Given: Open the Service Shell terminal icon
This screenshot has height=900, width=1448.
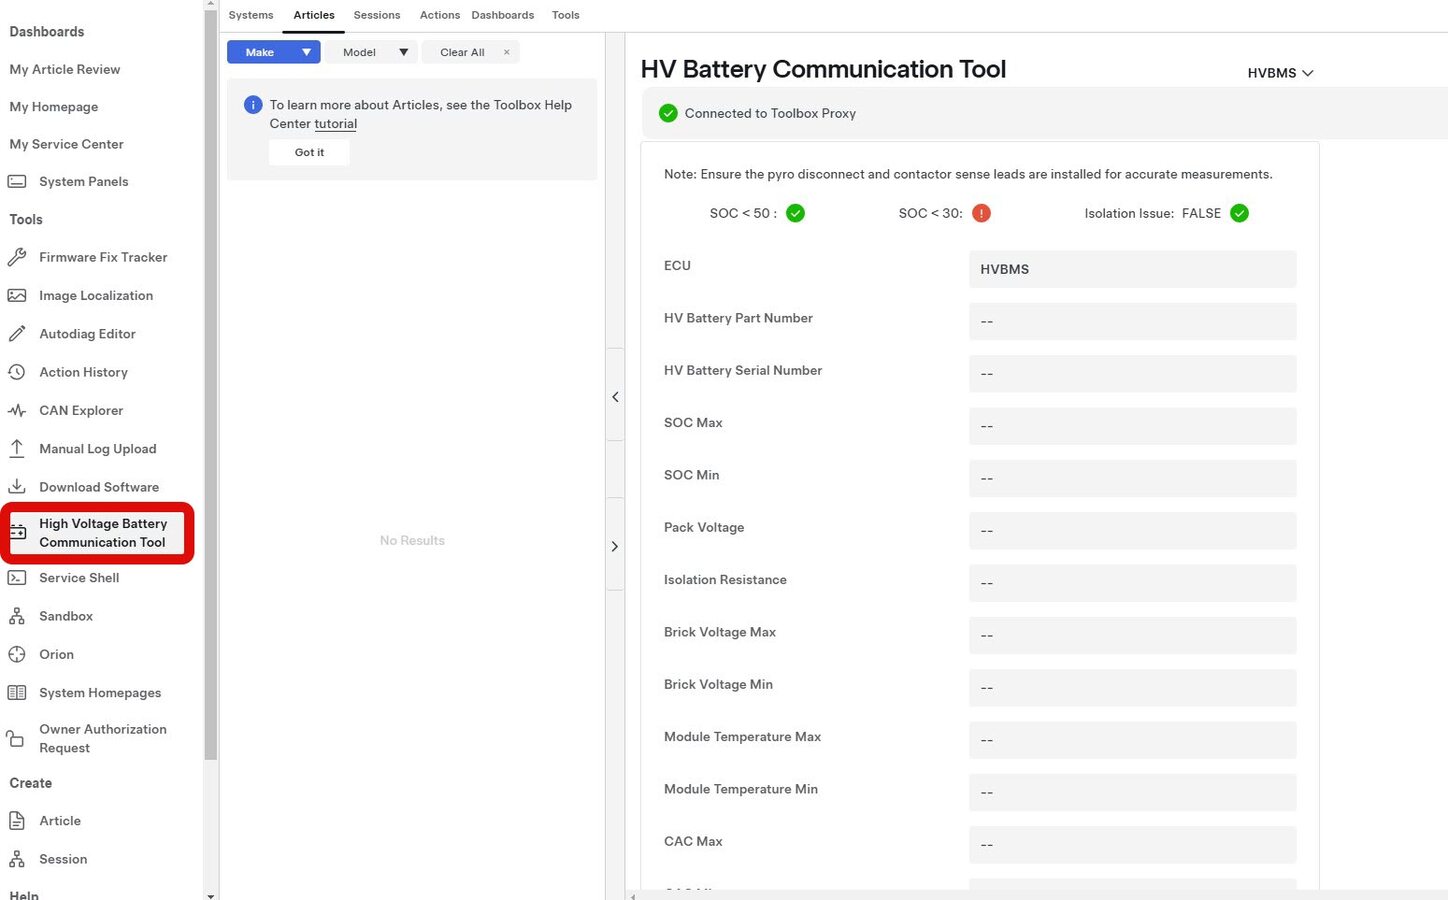Looking at the screenshot, I should (17, 578).
